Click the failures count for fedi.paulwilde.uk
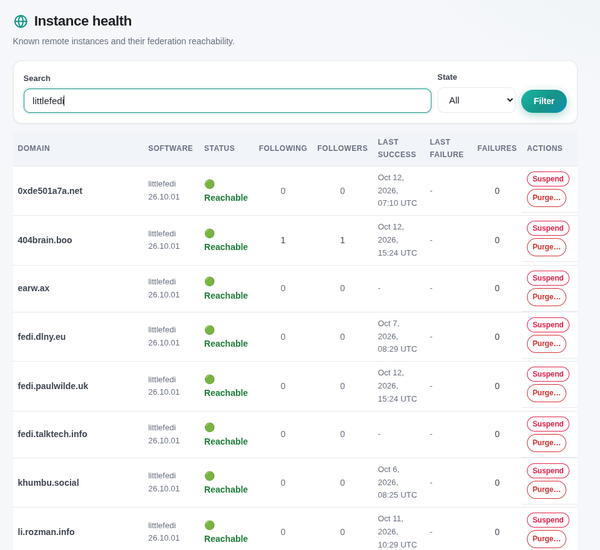This screenshot has height=550, width=600. coord(497,386)
